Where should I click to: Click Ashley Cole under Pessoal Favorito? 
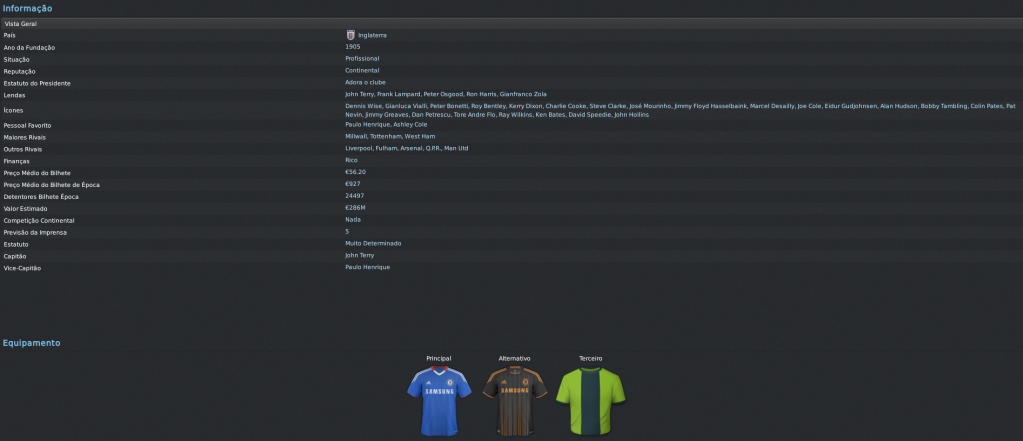[x=410, y=125]
